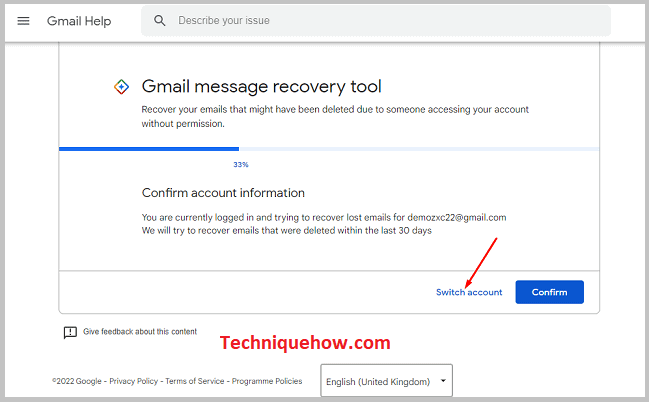The width and height of the screenshot is (649, 402).
Task: Open Terms of Service link
Action: tap(195, 381)
